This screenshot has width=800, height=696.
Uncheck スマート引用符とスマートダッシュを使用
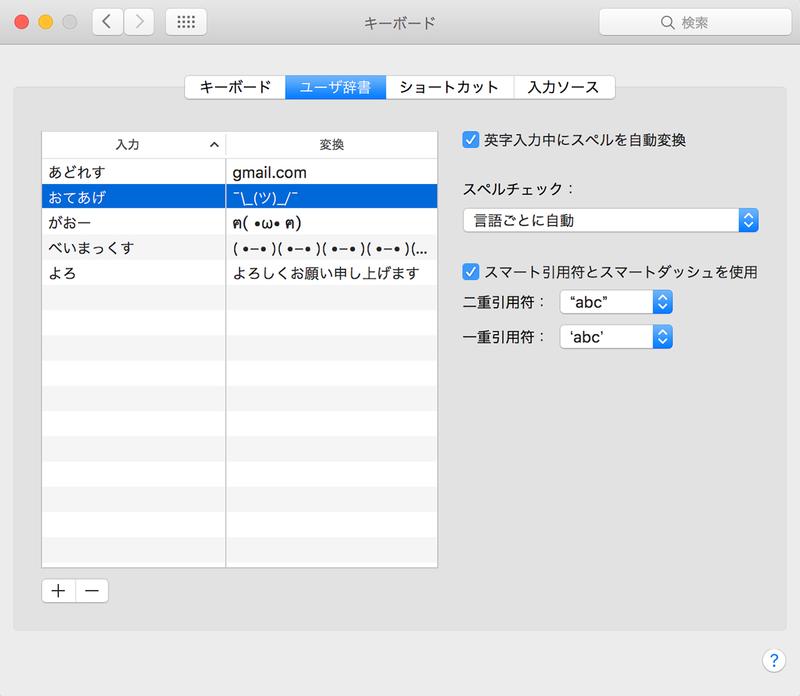click(x=471, y=271)
